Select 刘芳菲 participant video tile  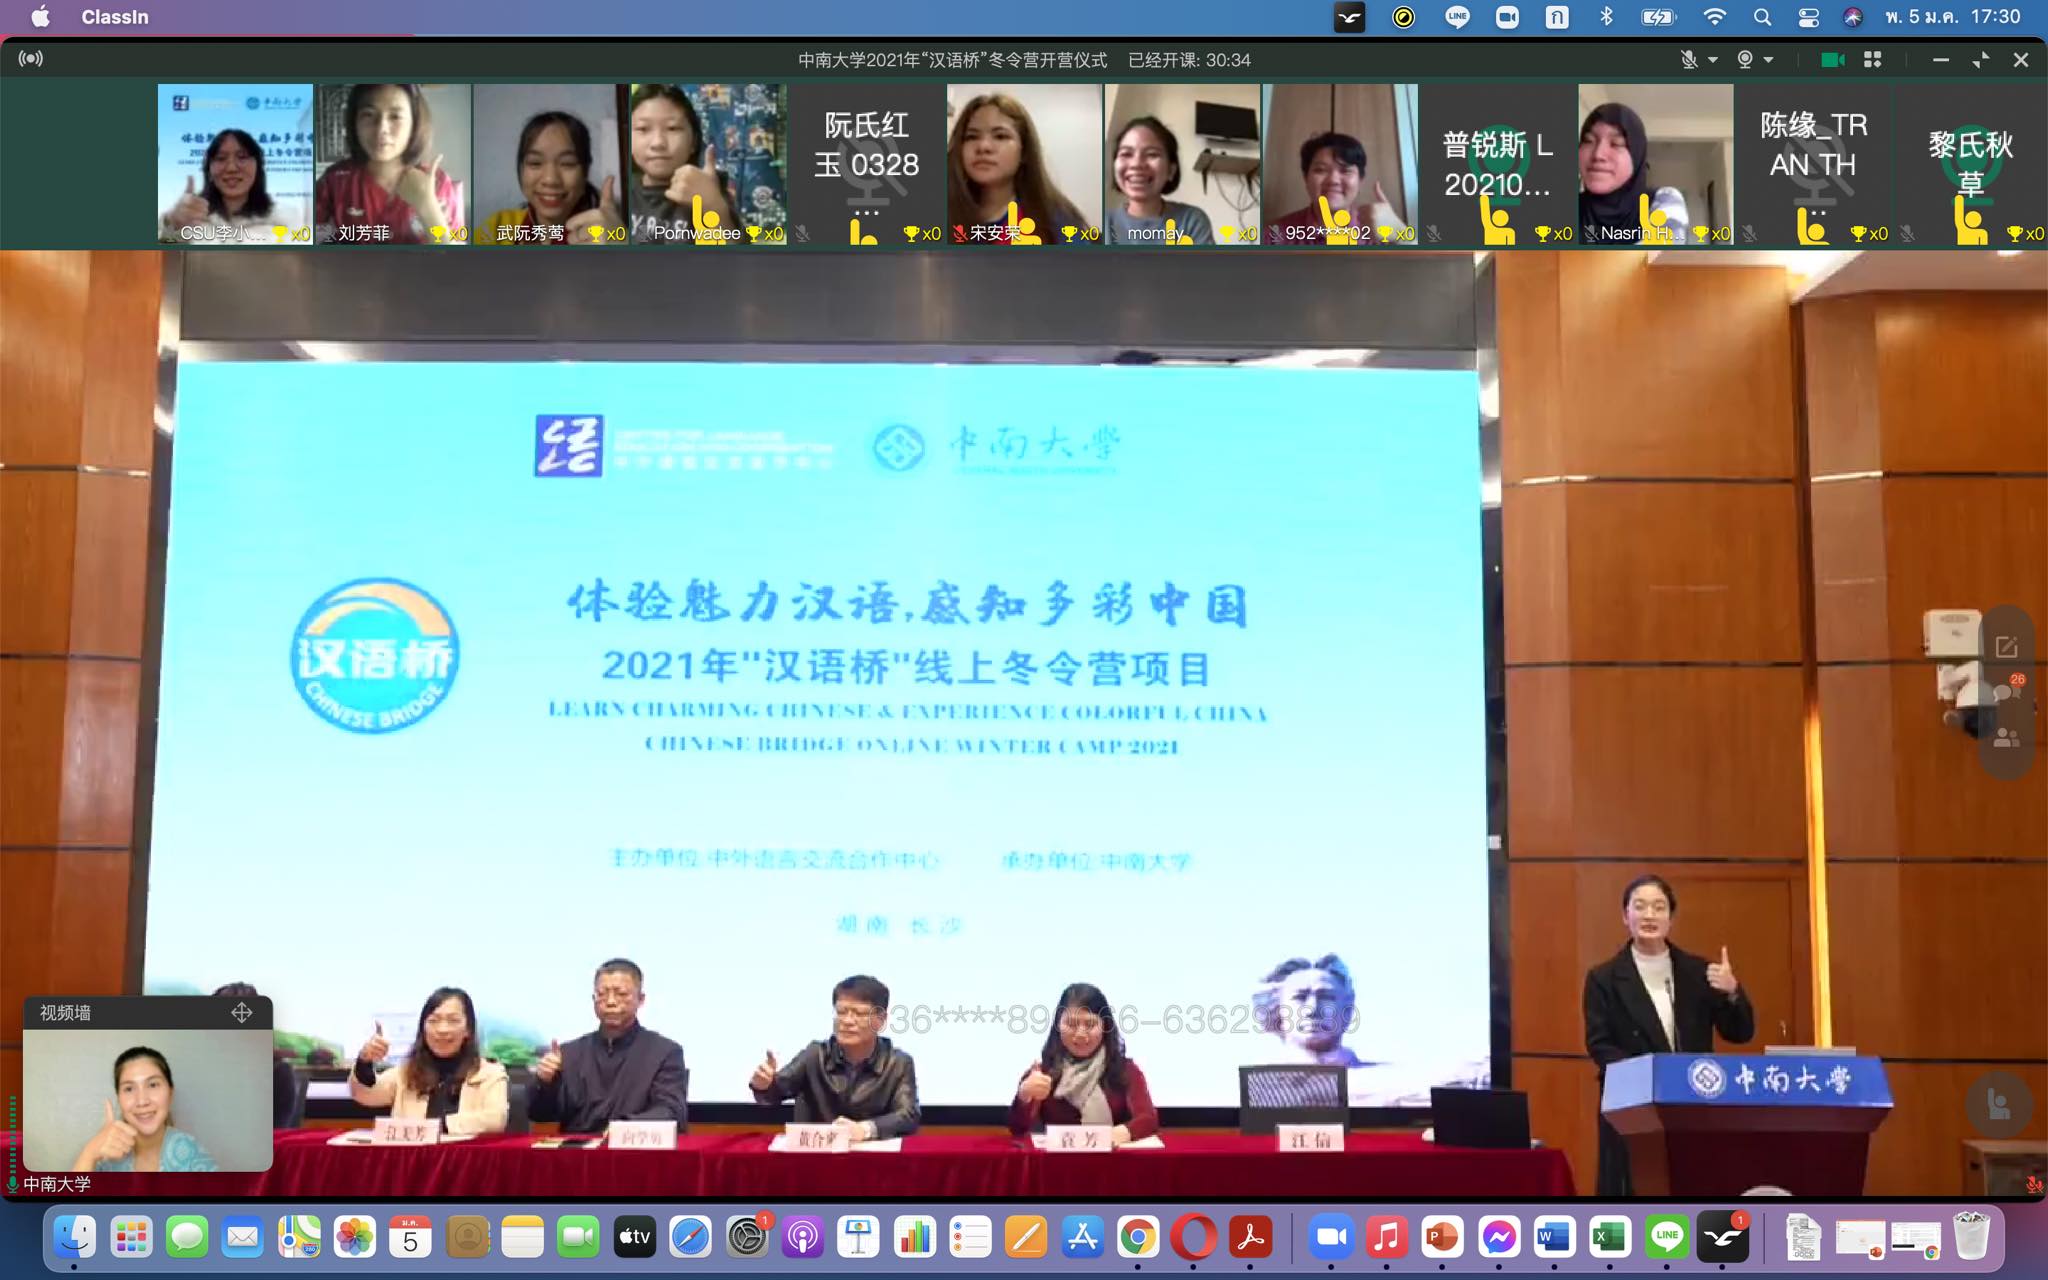coord(393,164)
